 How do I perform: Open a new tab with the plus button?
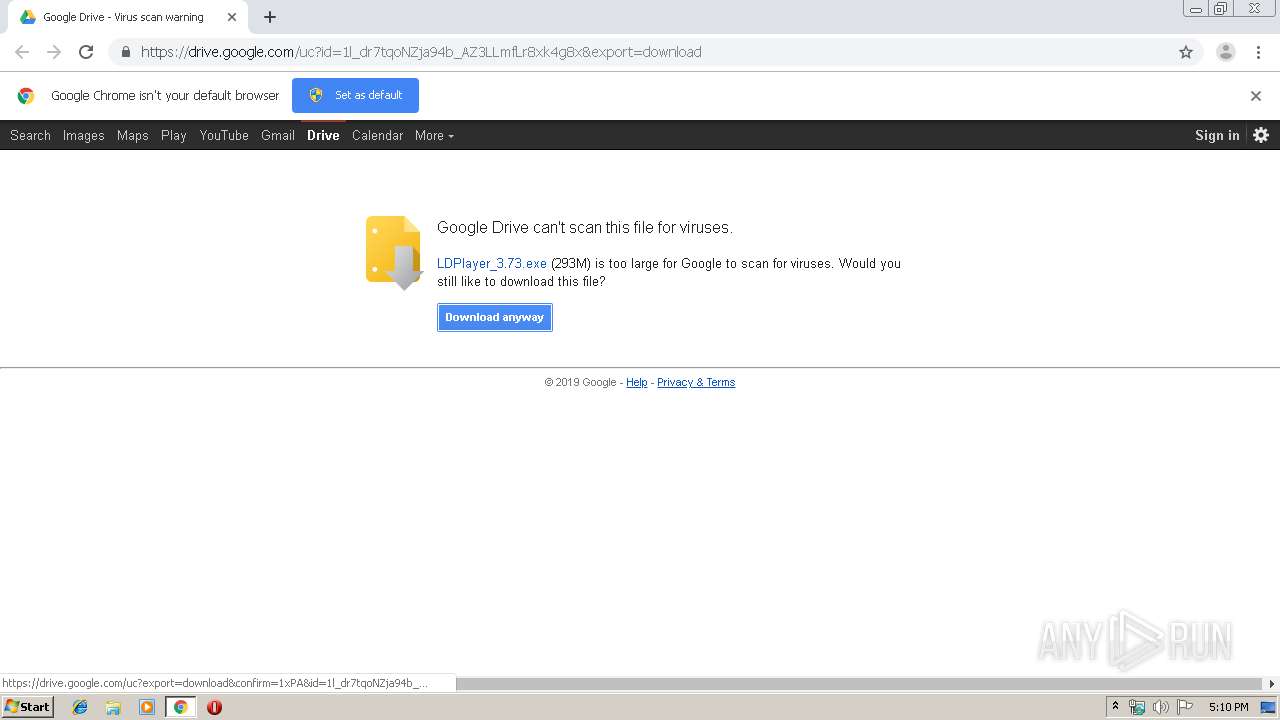(x=270, y=17)
